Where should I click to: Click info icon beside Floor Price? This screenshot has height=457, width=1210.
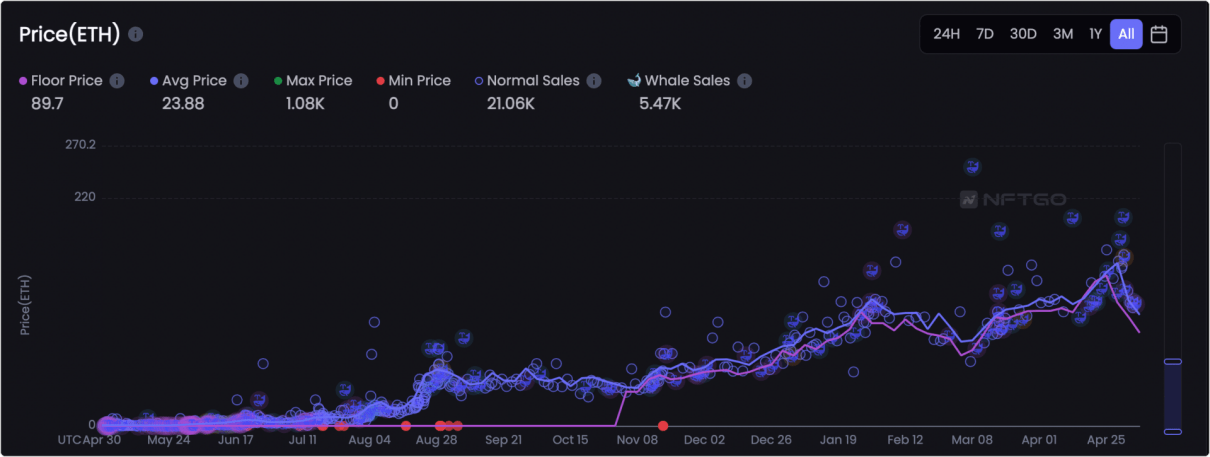pos(117,80)
